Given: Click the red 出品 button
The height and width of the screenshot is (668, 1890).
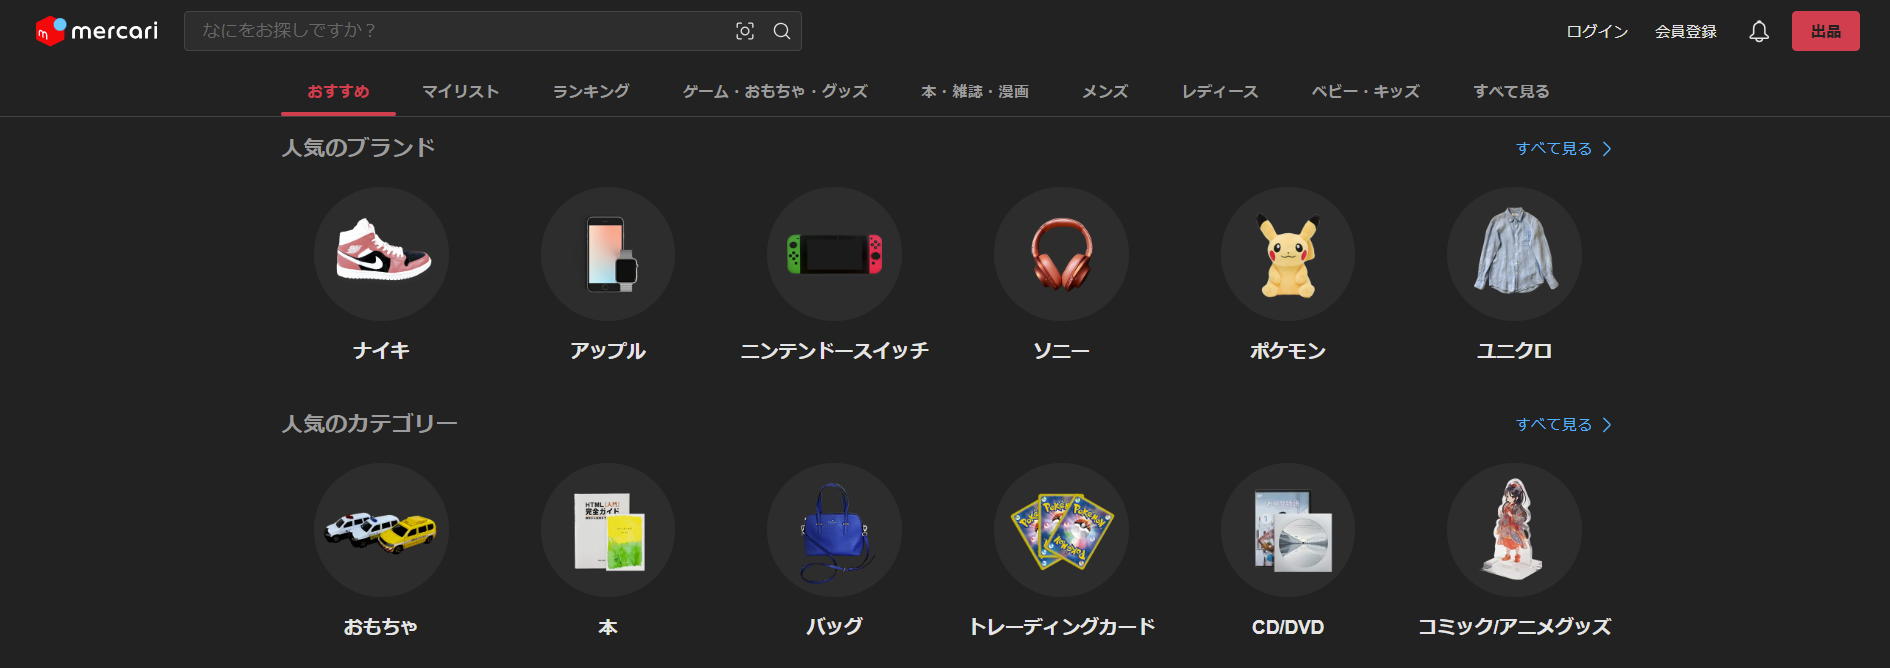Looking at the screenshot, I should coord(1826,31).
